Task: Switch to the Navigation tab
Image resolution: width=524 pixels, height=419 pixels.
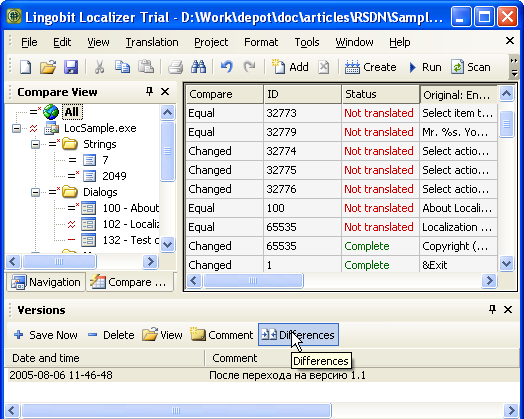Action: [46, 282]
